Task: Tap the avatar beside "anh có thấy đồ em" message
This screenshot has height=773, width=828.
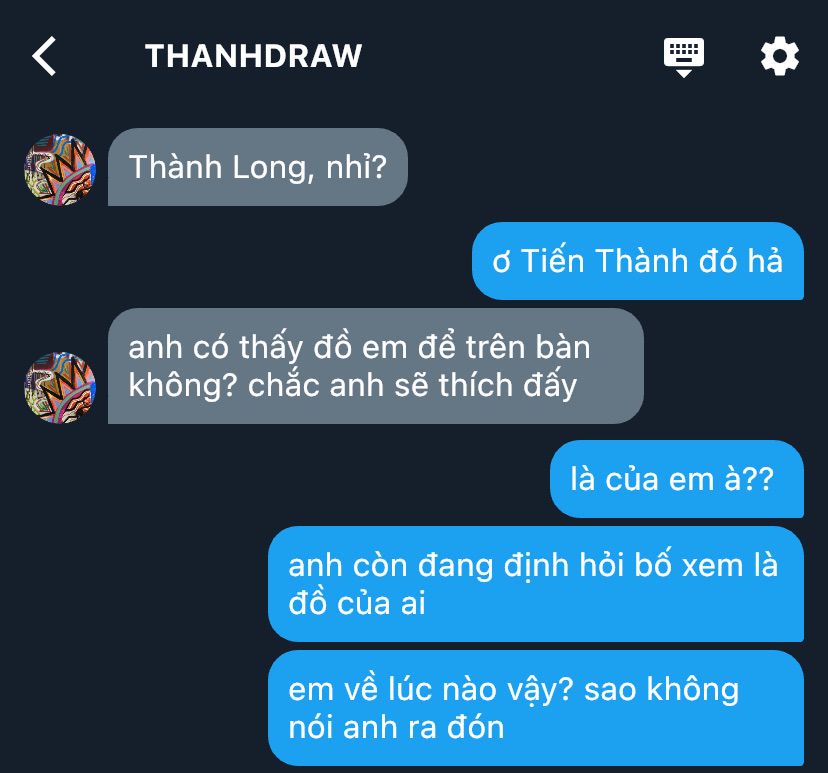Action: (60, 388)
